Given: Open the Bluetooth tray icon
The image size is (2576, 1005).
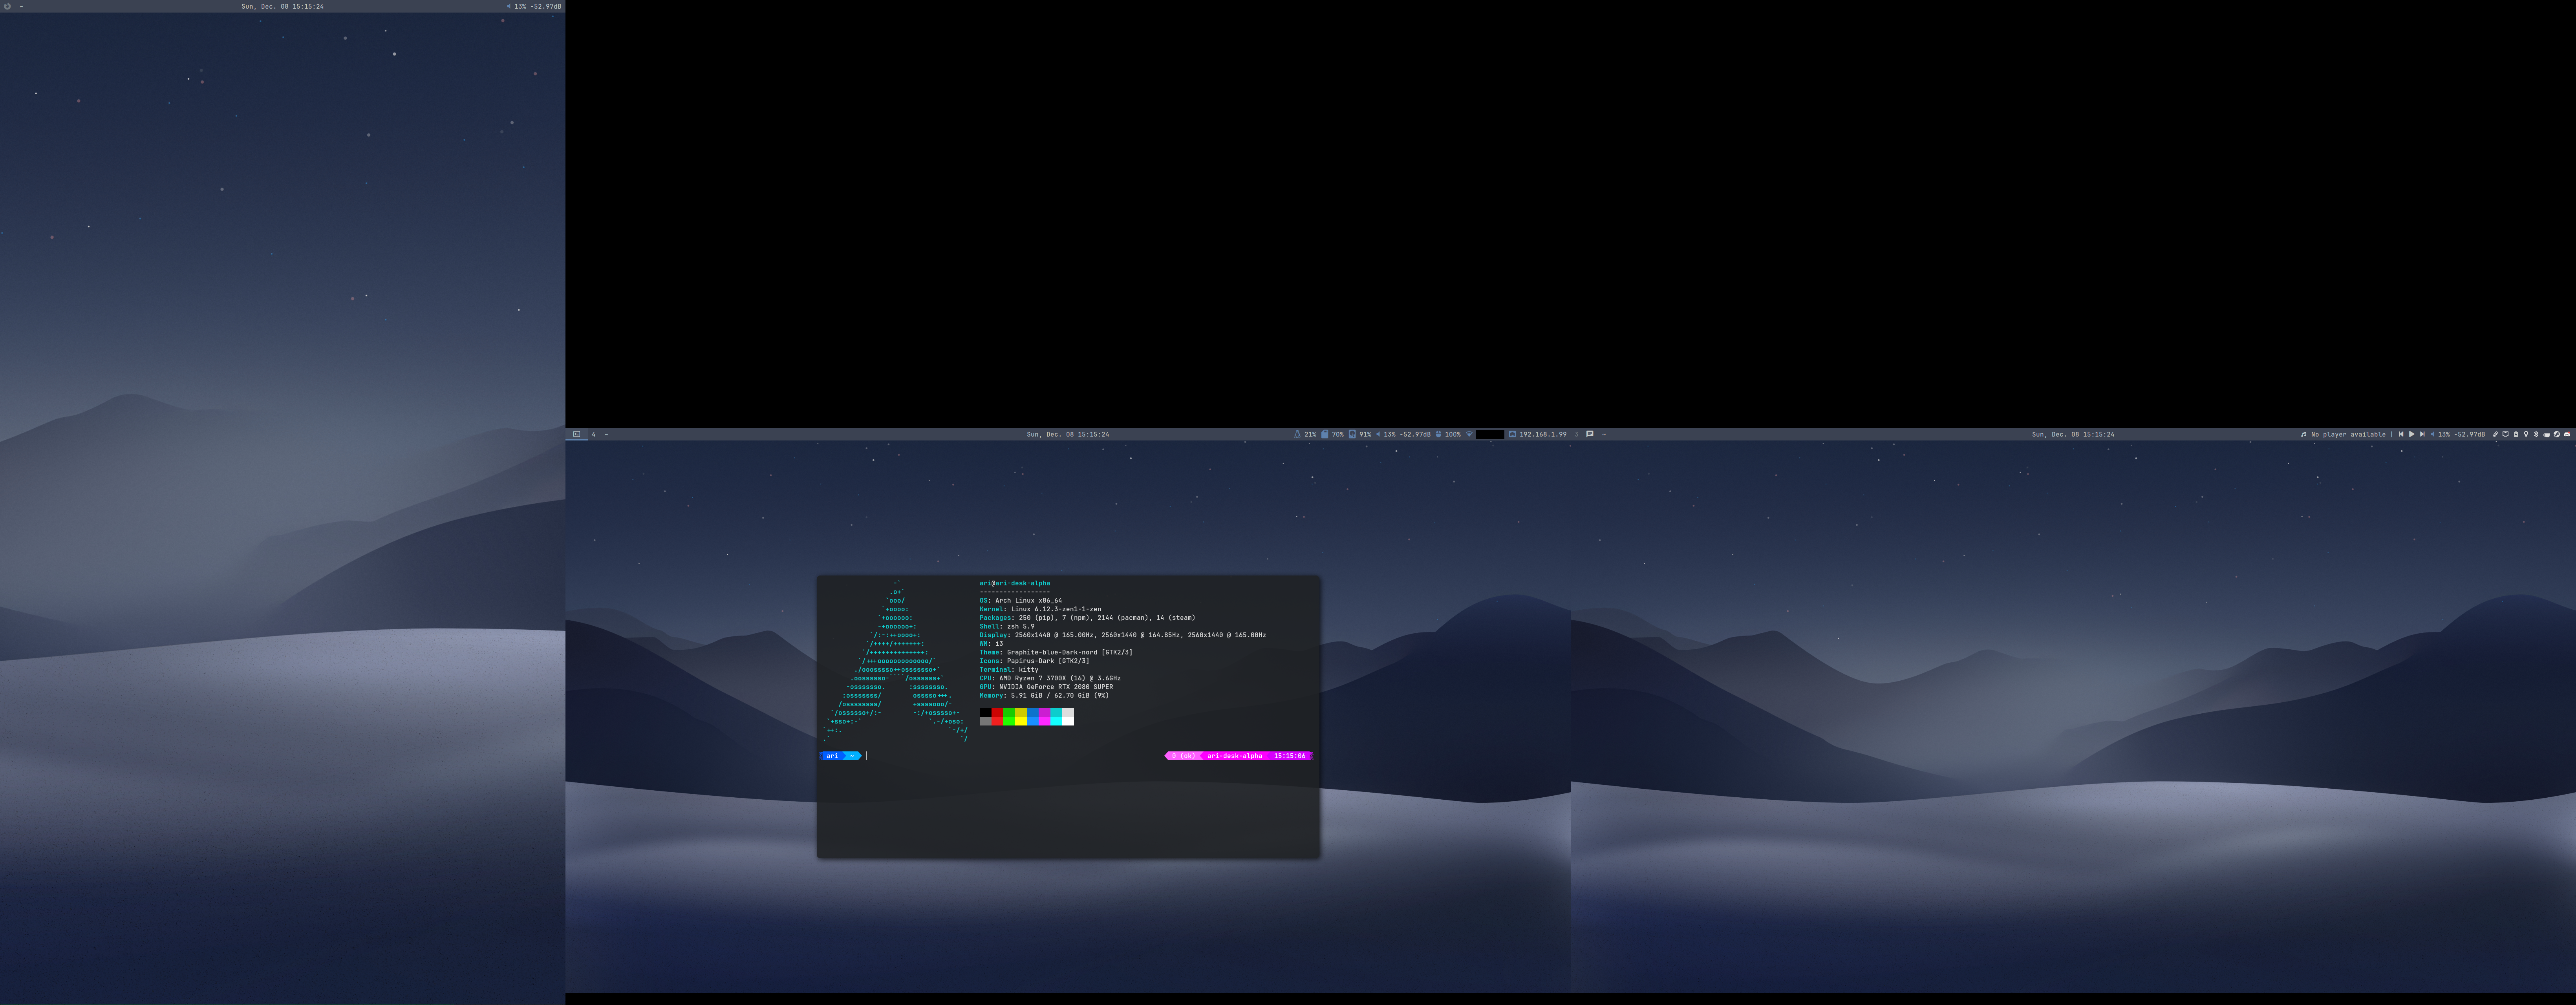Looking at the screenshot, I should (2536, 434).
